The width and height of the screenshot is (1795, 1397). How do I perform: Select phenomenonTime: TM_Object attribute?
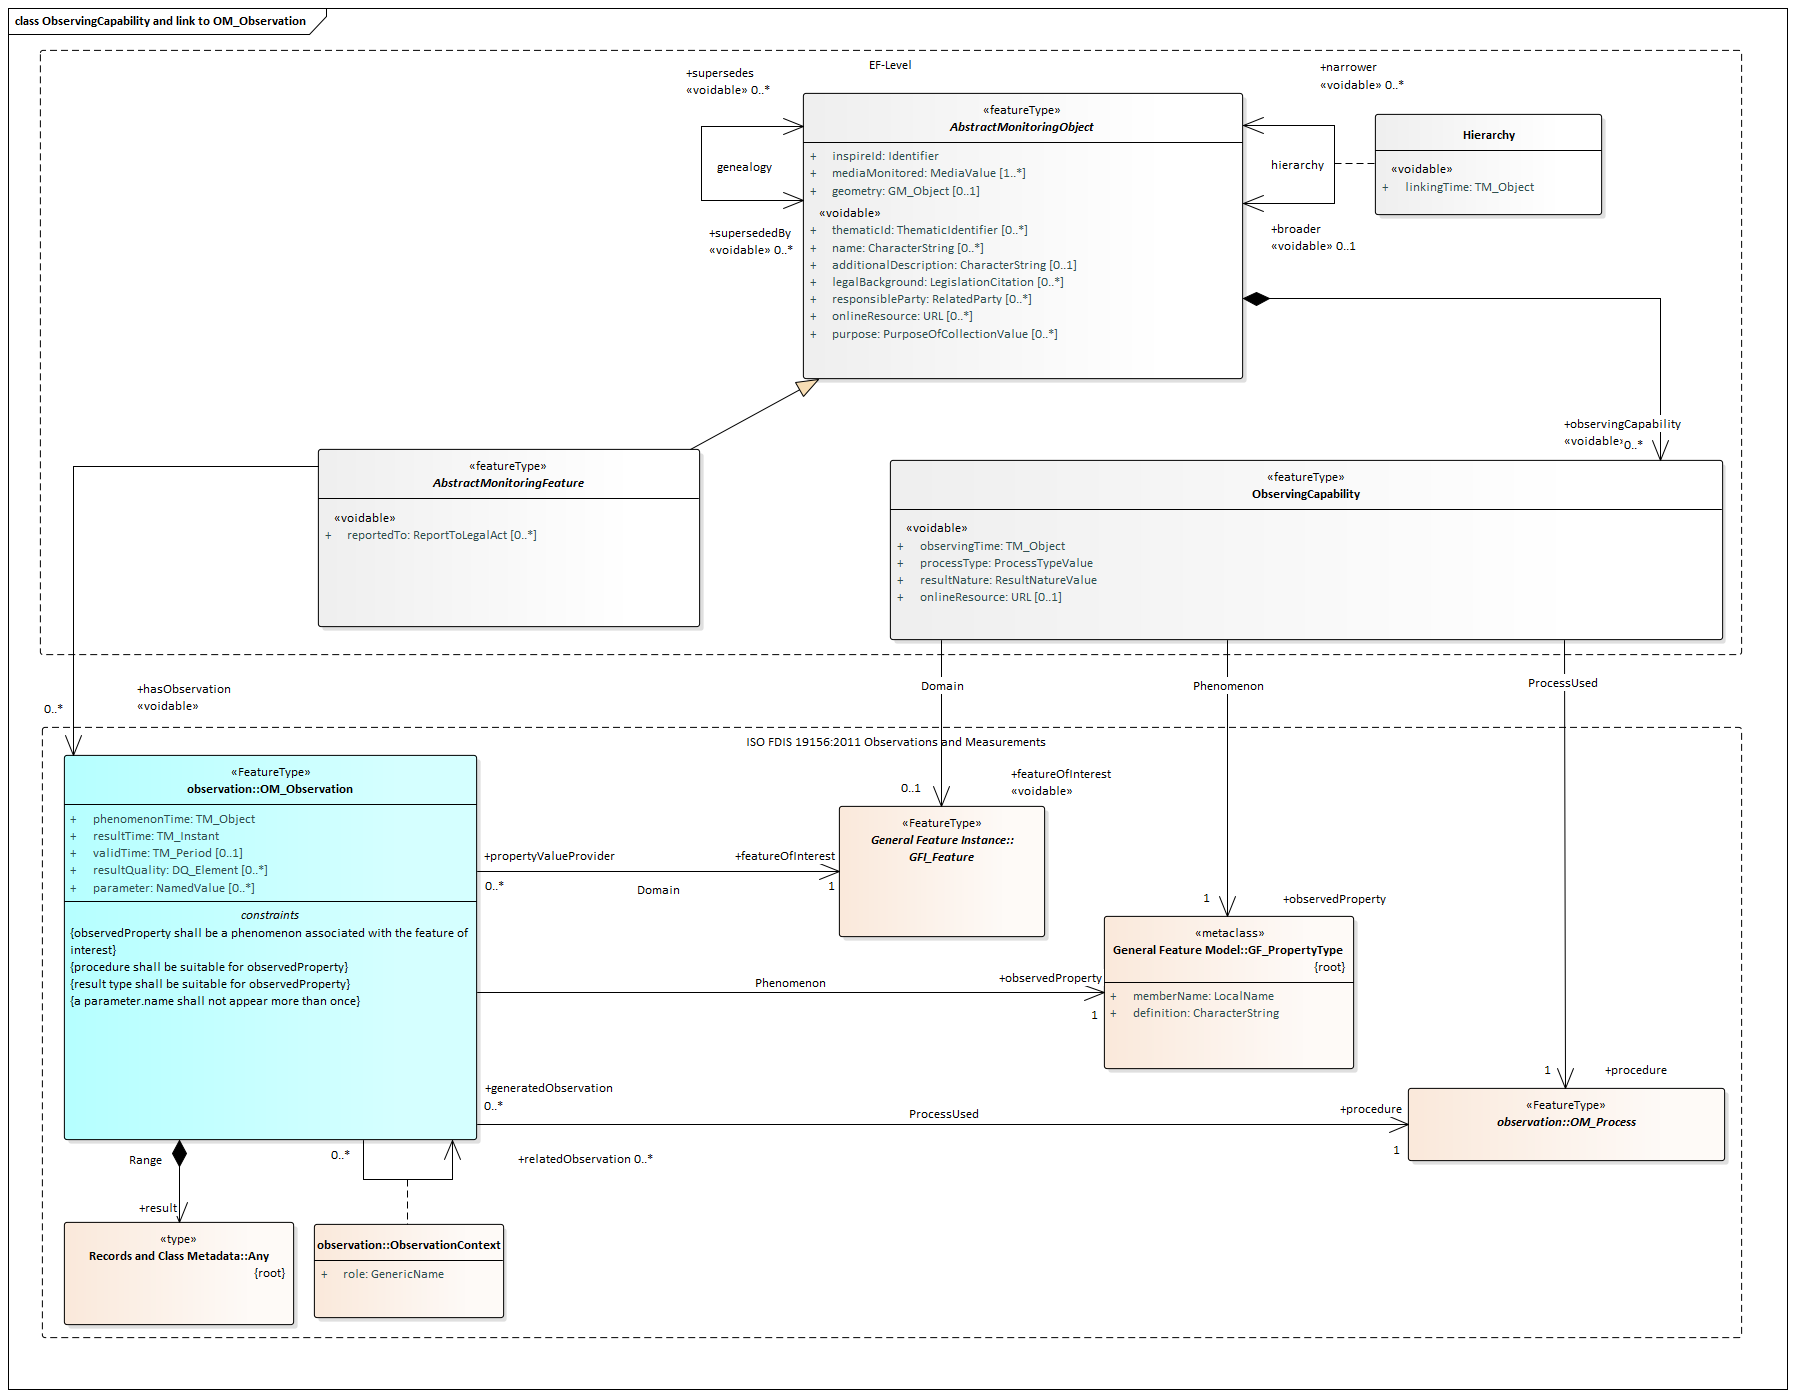[174, 819]
